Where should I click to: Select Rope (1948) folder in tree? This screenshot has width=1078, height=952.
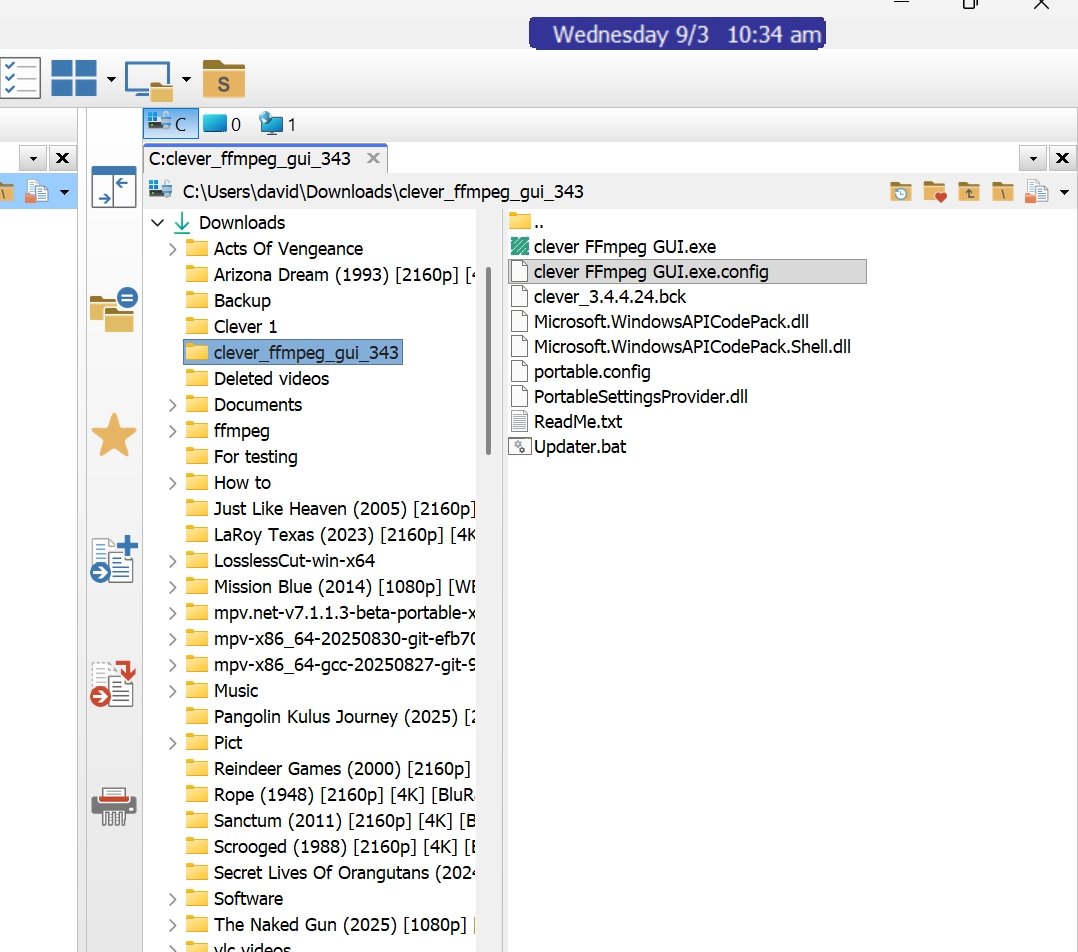[330, 795]
